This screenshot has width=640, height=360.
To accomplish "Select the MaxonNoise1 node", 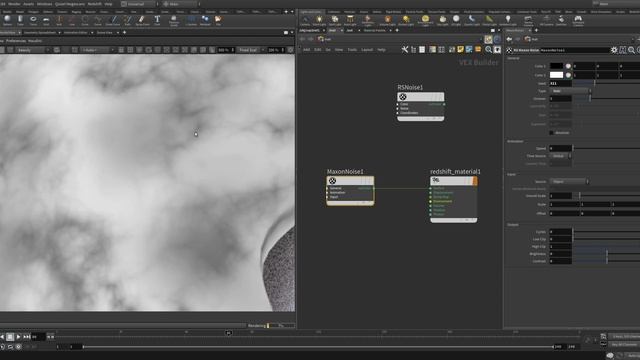I will pyautogui.click(x=350, y=190).
